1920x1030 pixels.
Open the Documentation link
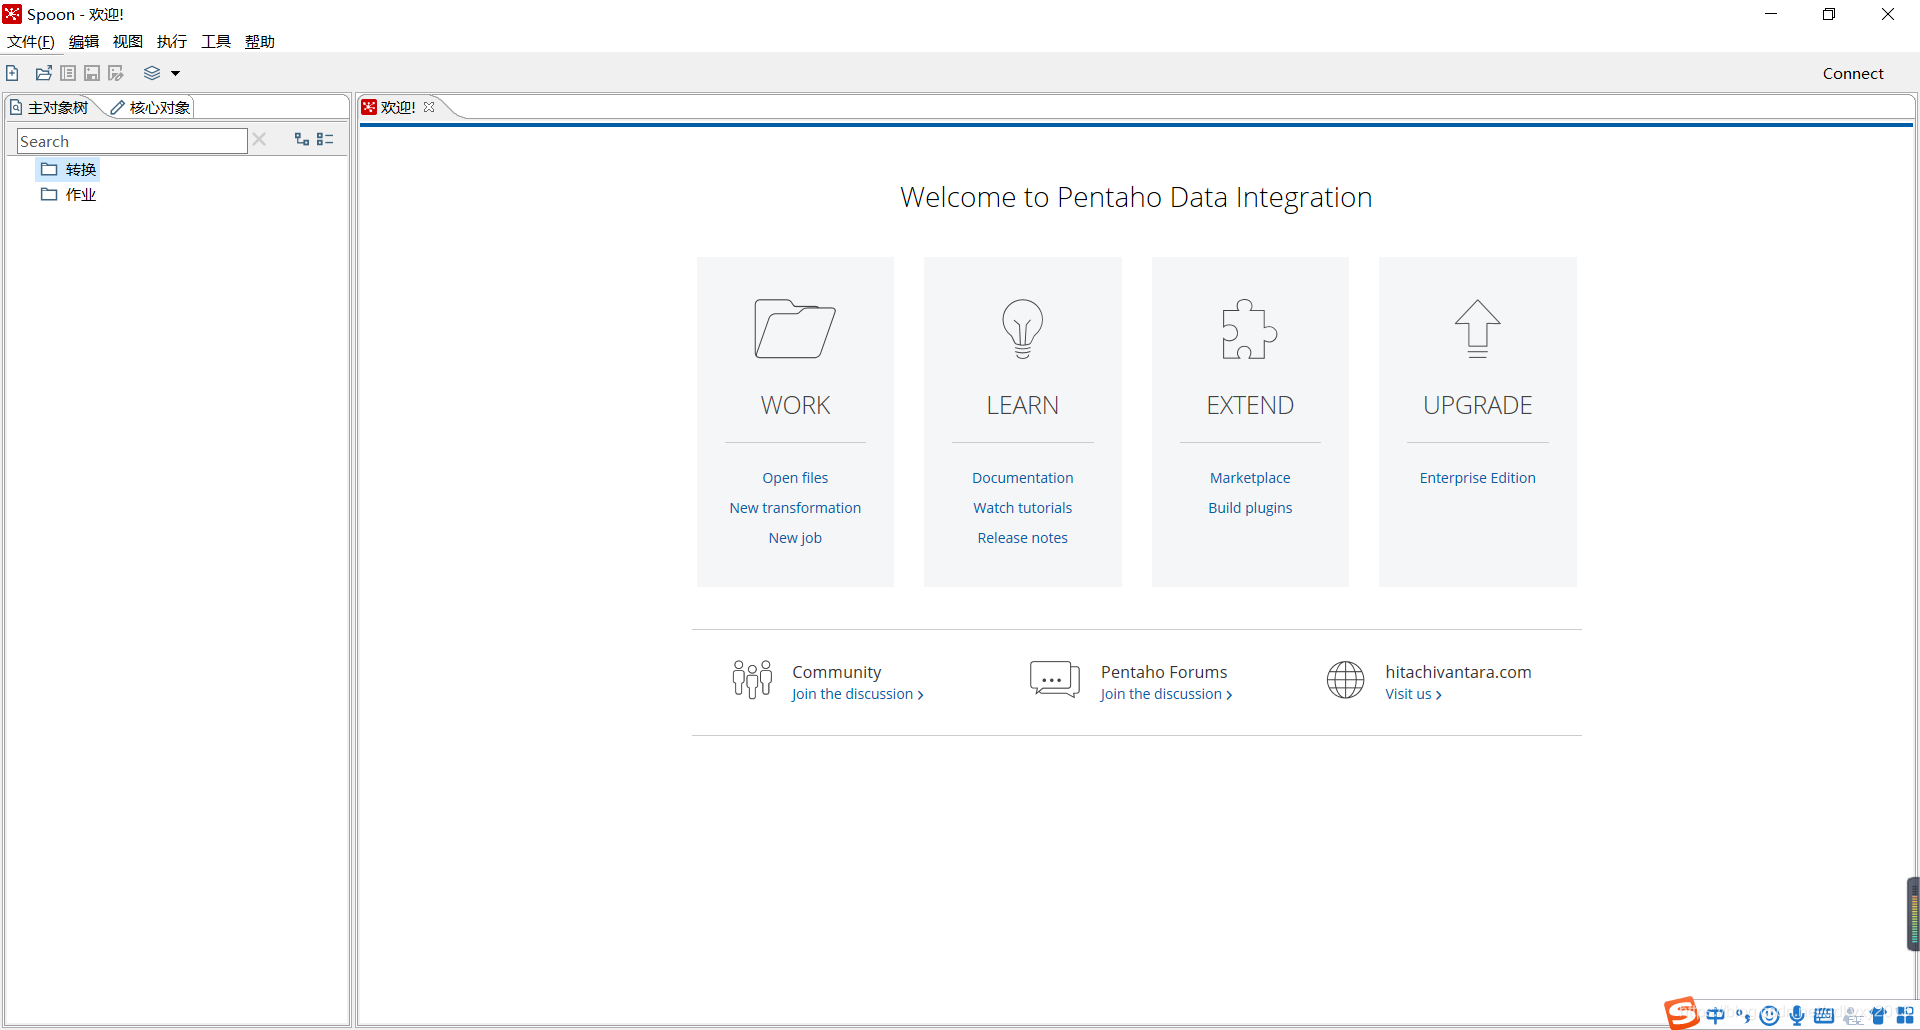point(1022,478)
